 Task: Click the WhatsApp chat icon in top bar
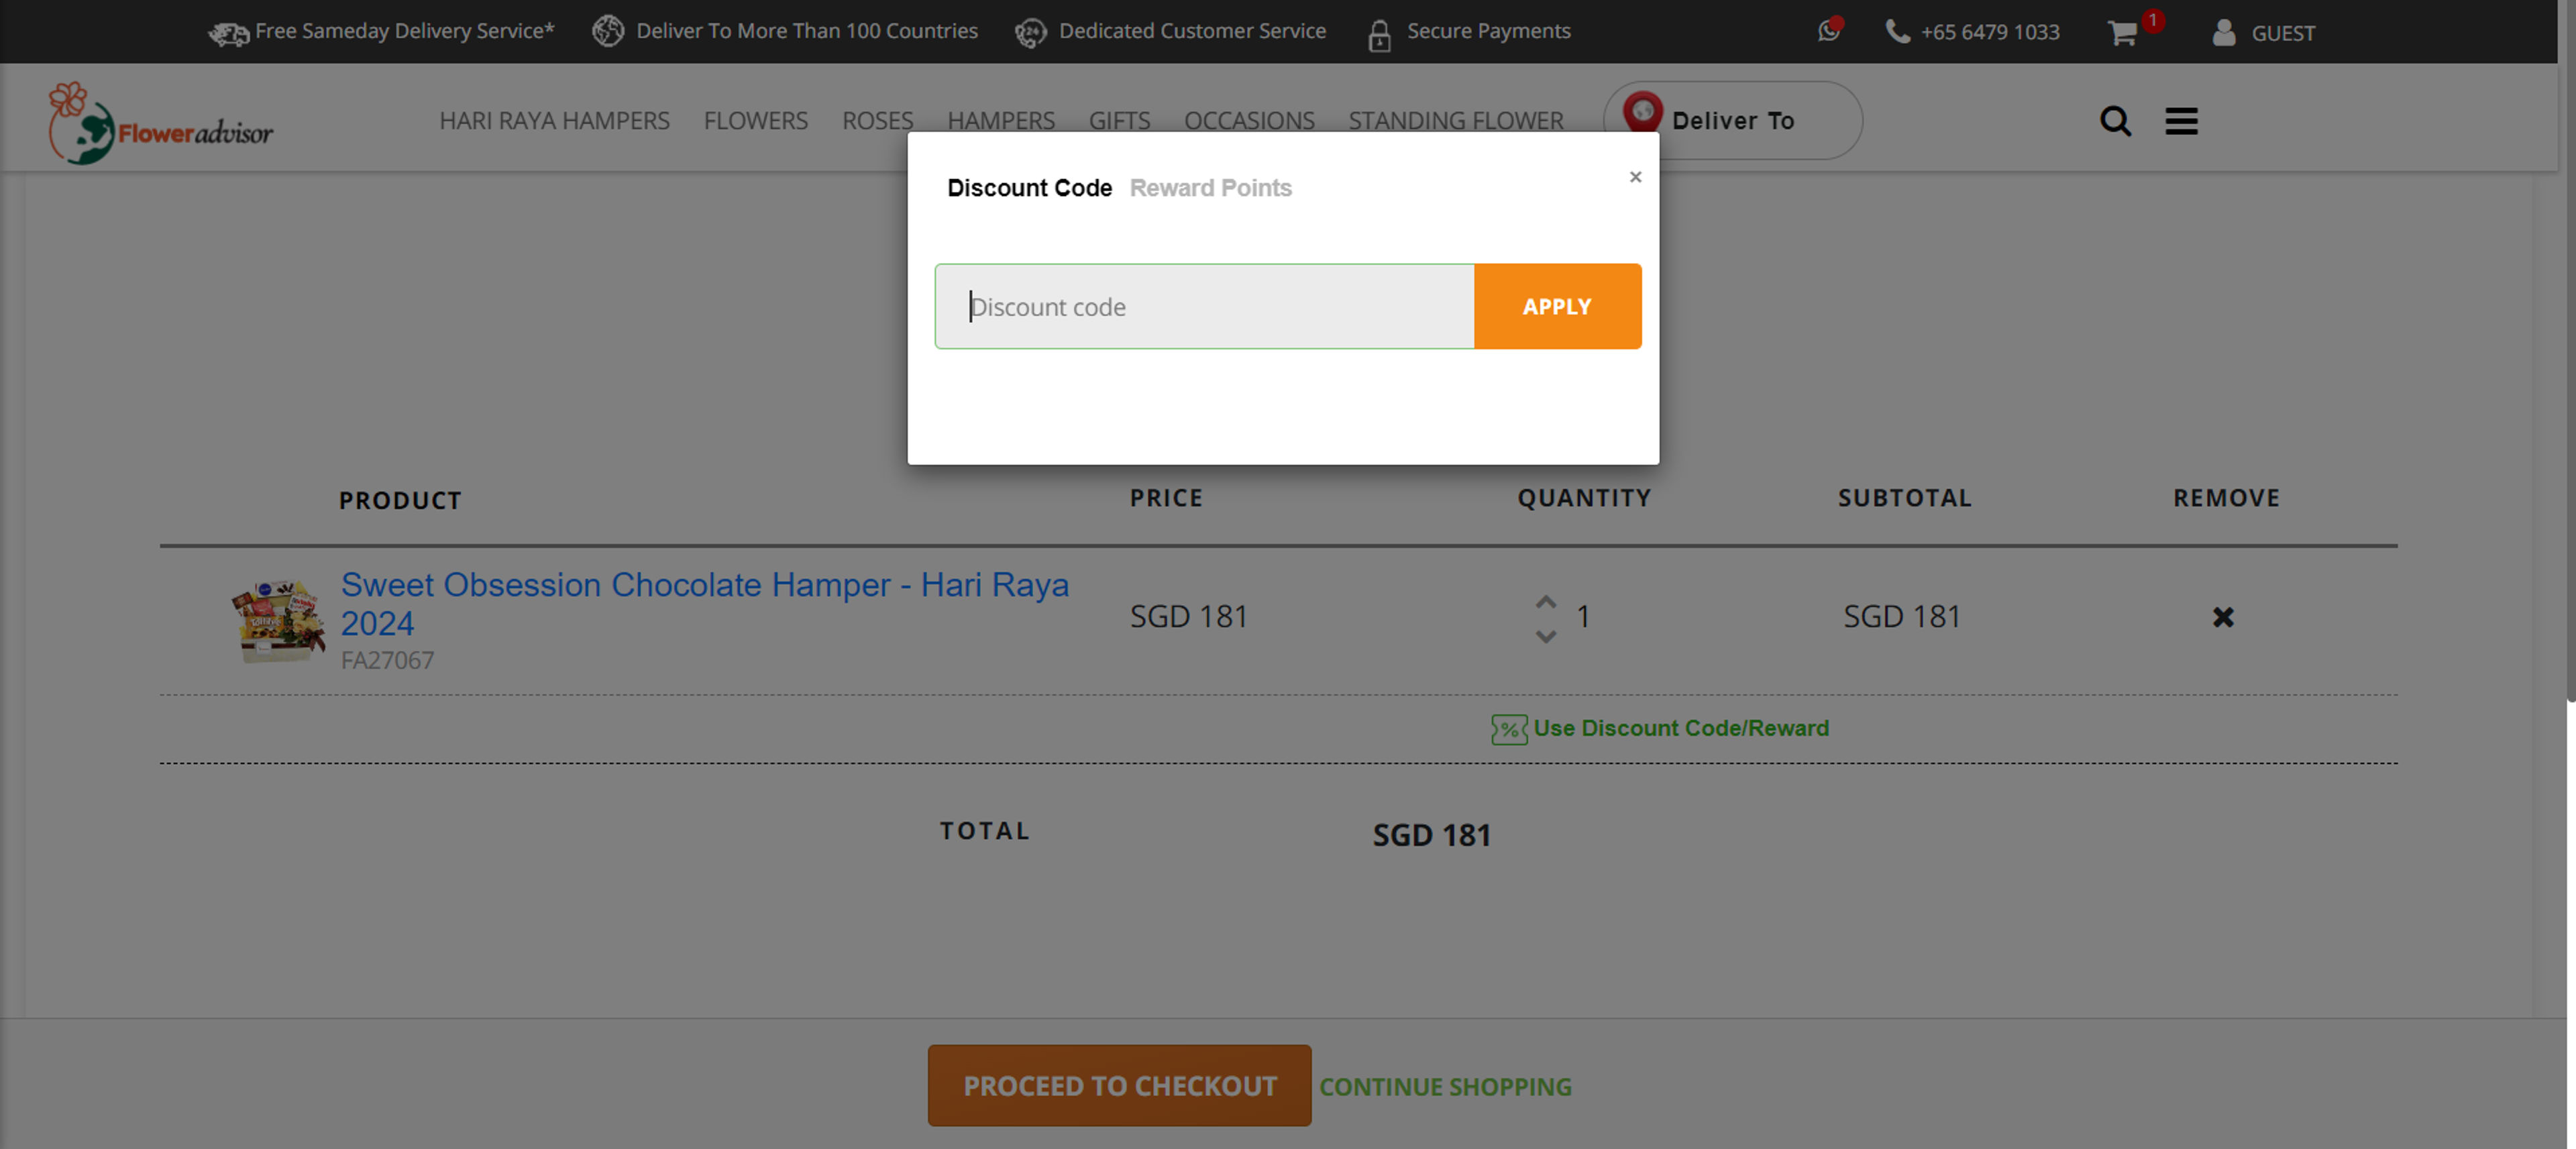[x=1829, y=31]
